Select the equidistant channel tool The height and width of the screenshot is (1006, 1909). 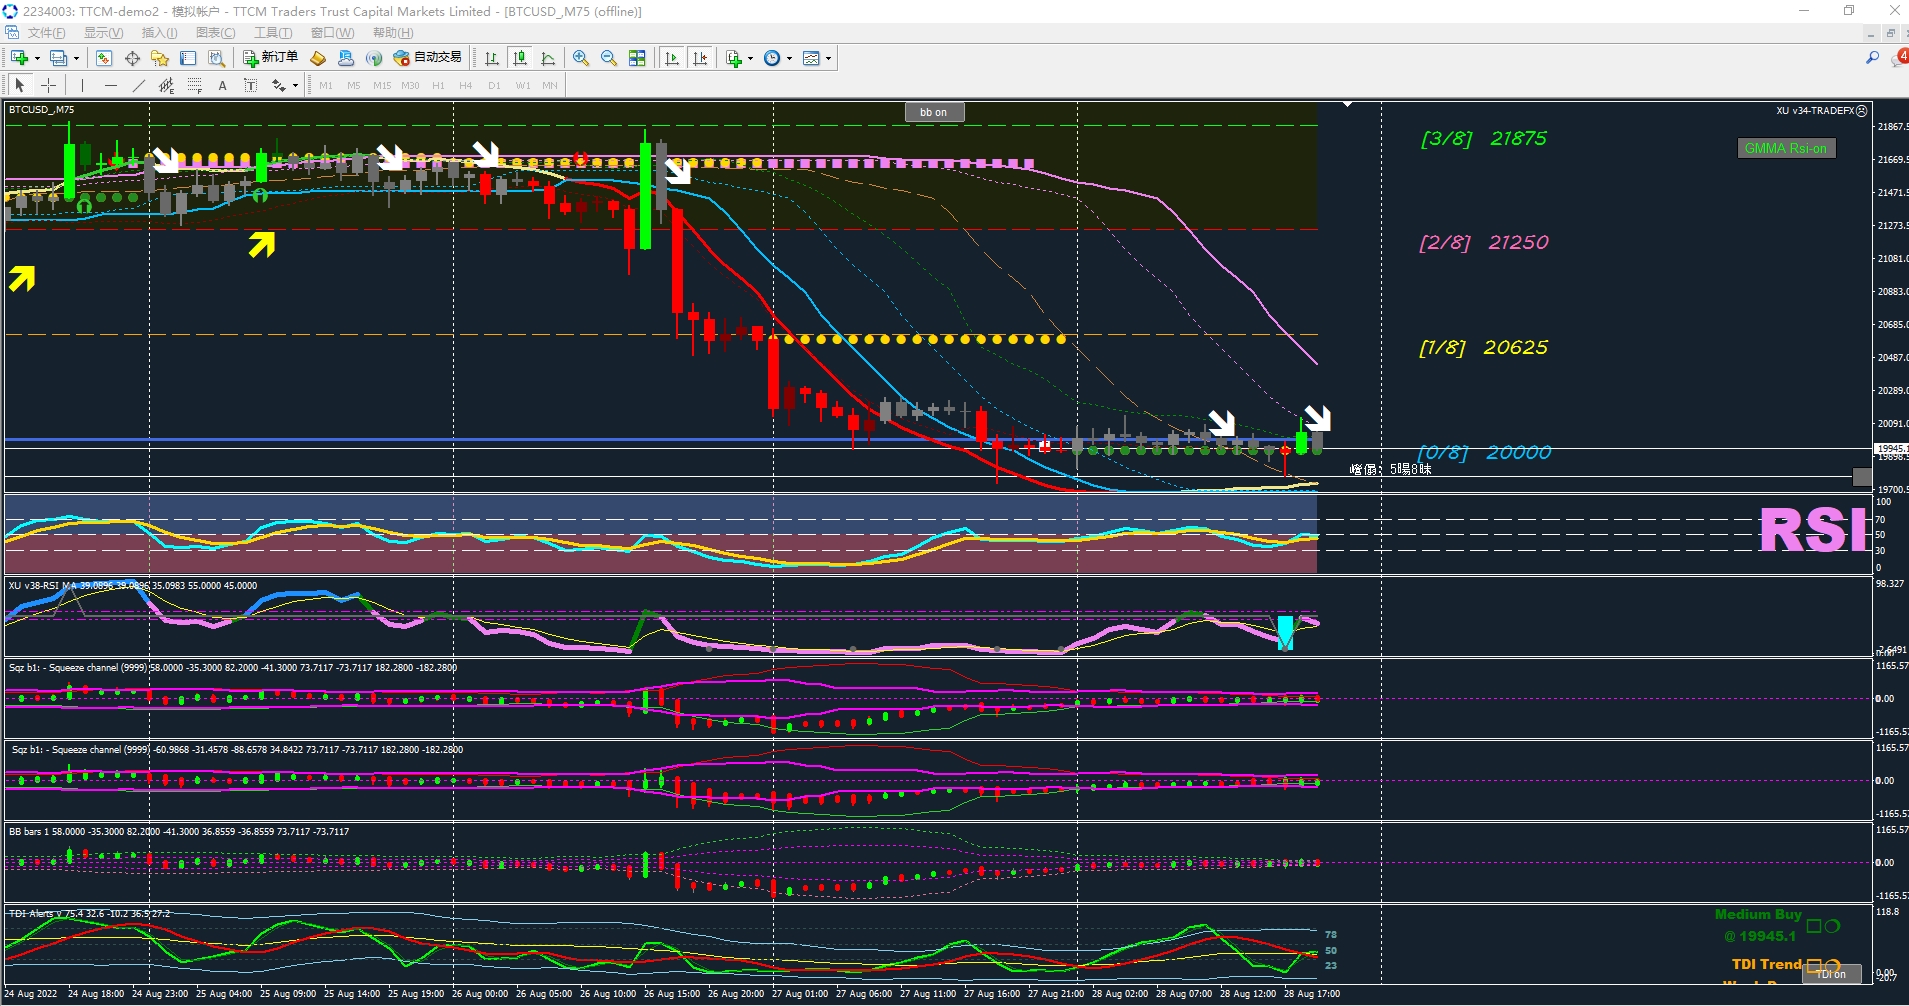pos(166,85)
